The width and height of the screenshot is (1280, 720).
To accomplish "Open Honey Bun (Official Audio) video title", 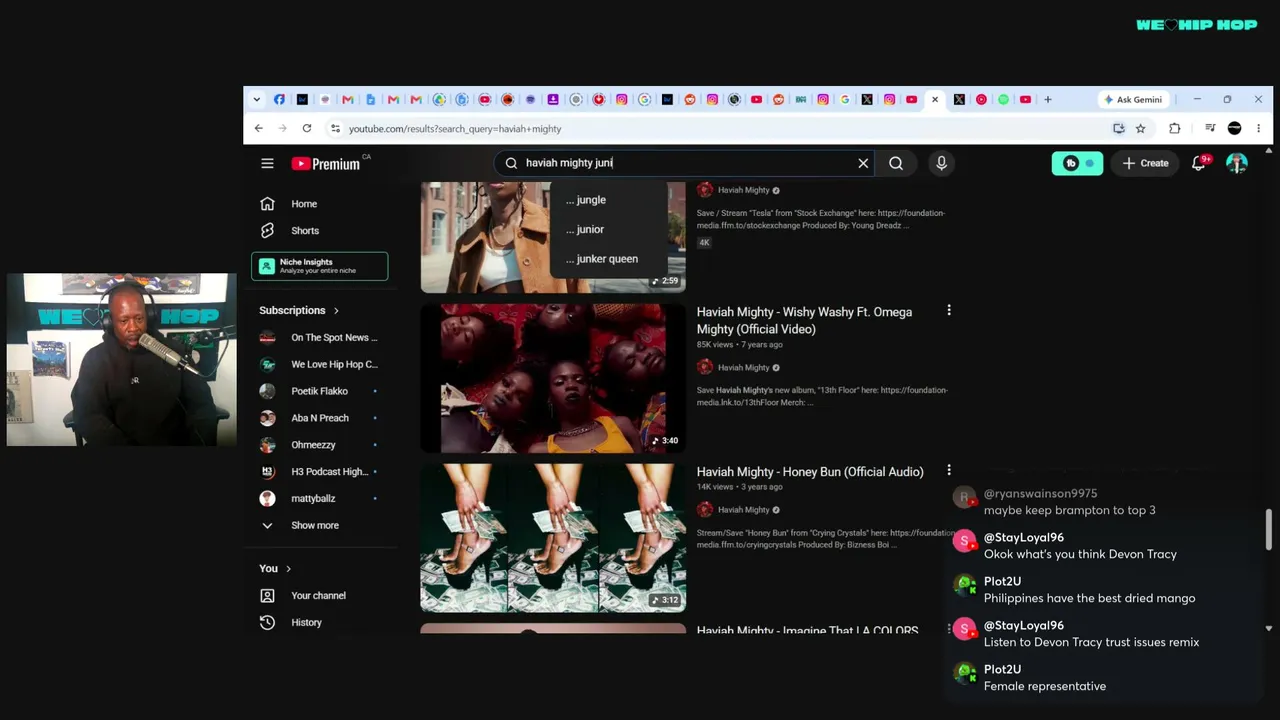I will [x=810, y=471].
